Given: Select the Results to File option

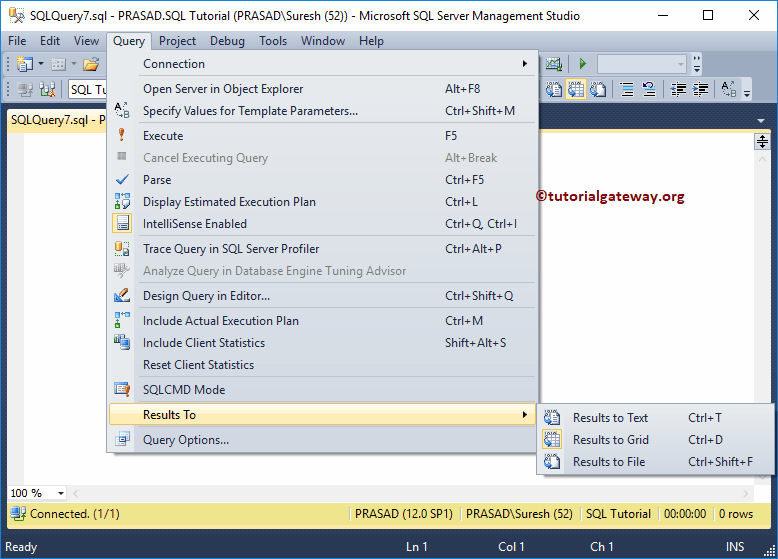Looking at the screenshot, I should coord(655,462).
